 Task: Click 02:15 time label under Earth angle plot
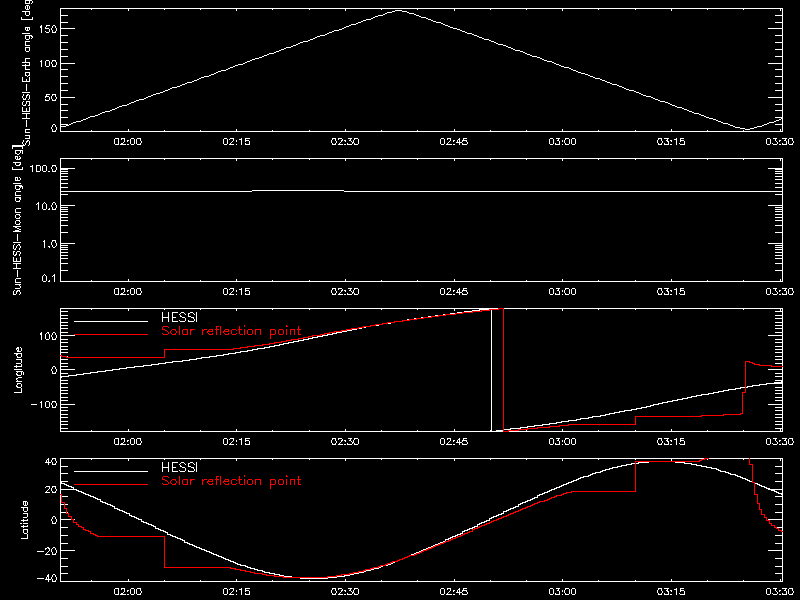pos(236,142)
